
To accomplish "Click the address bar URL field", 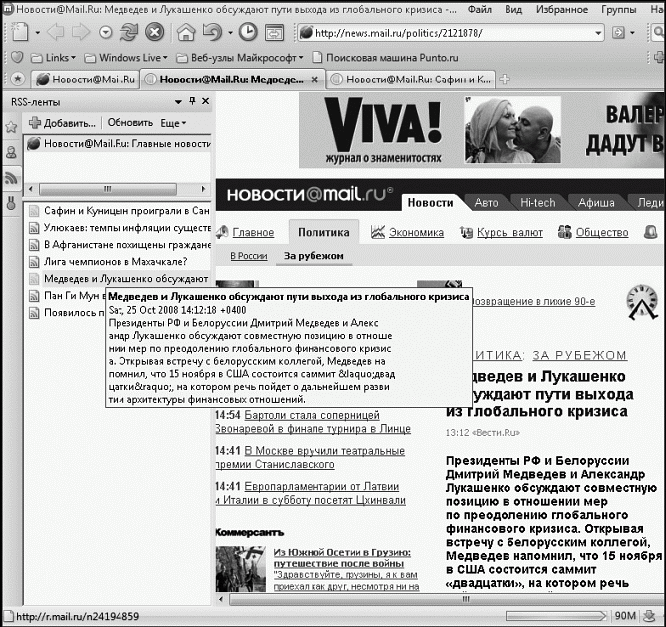I will (x=452, y=33).
